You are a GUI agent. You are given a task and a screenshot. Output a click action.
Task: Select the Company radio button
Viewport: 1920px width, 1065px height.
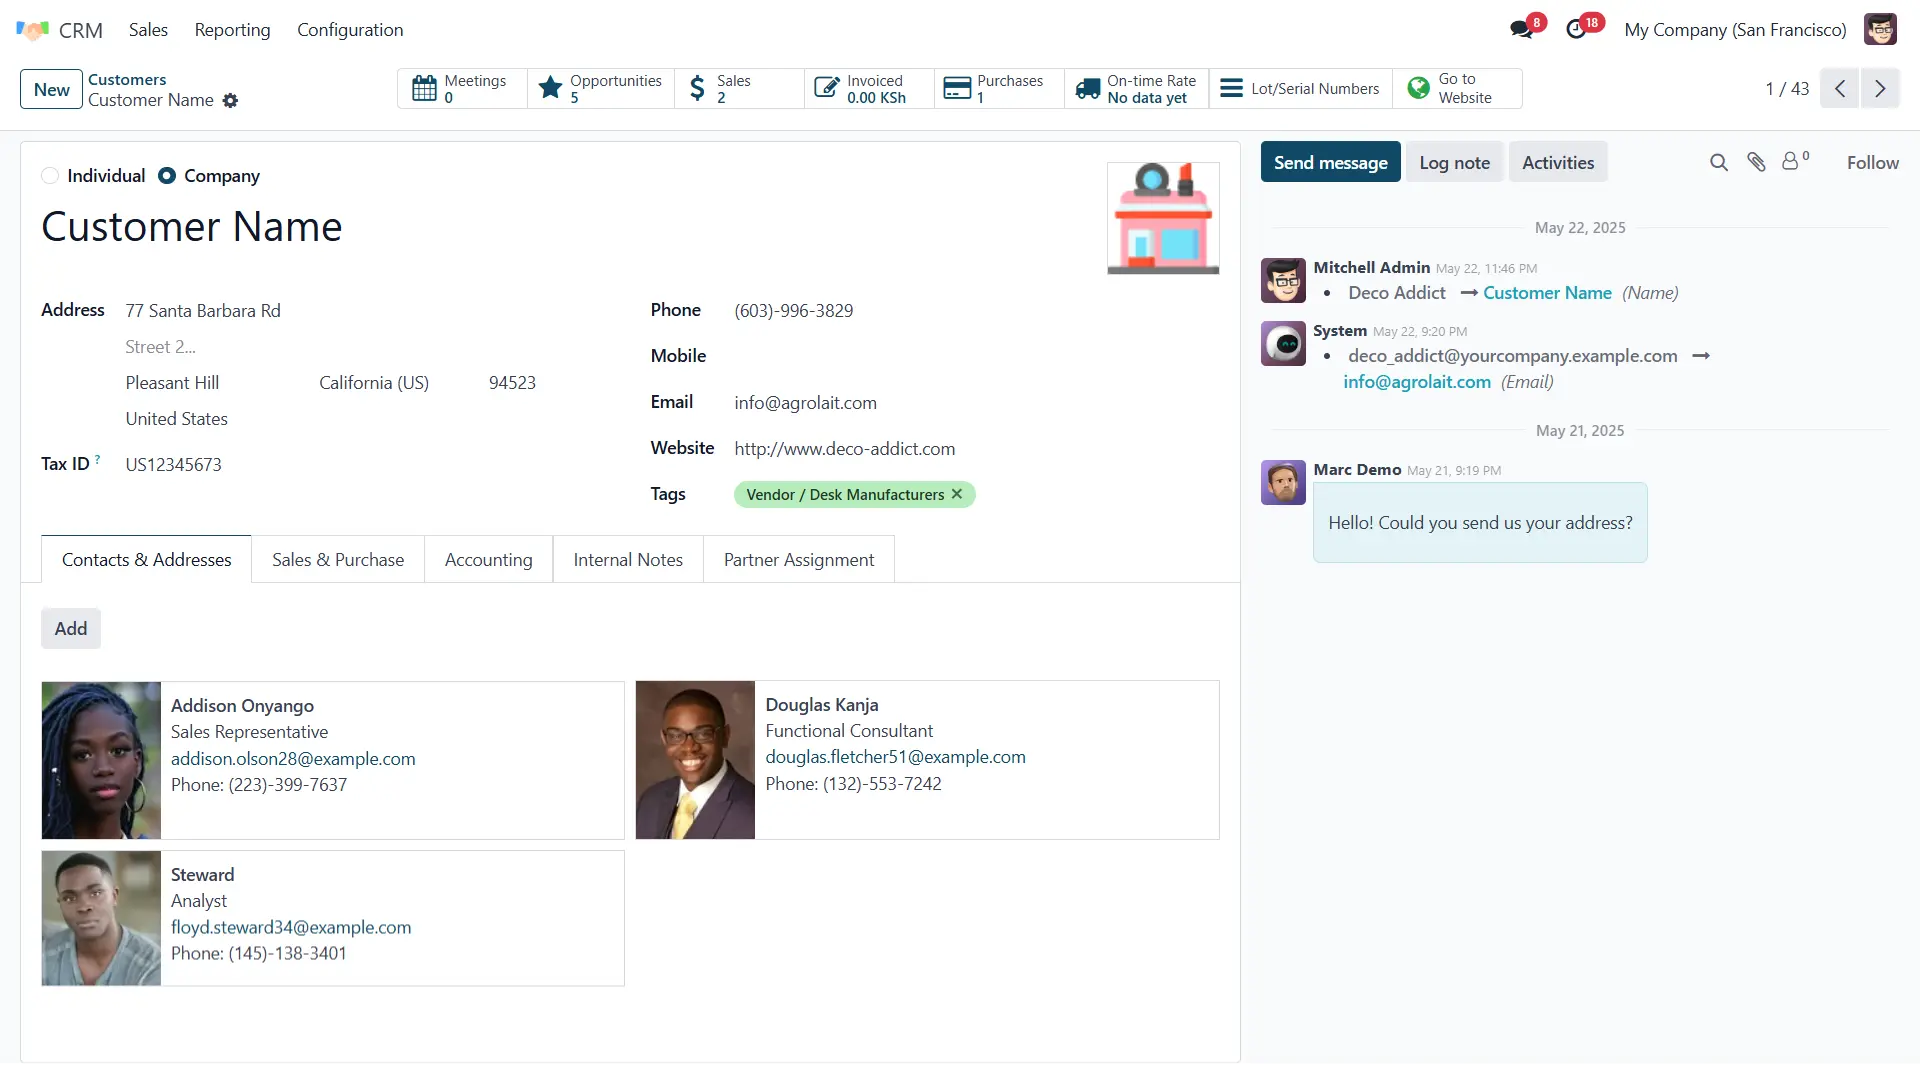pyautogui.click(x=167, y=176)
